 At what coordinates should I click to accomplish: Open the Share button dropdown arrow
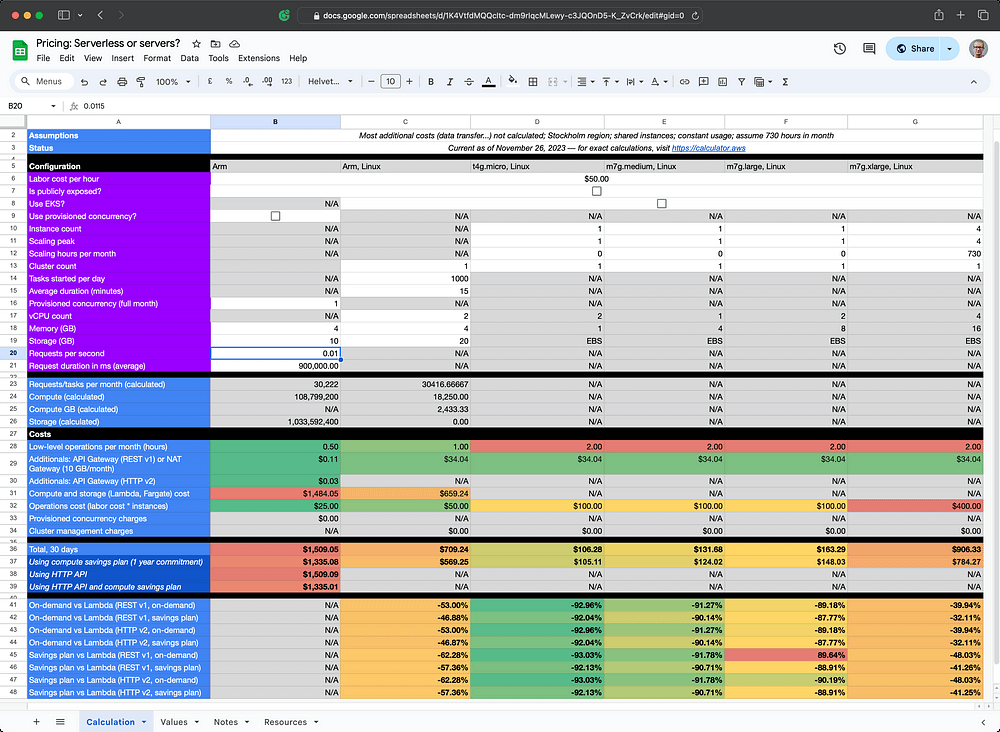(950, 48)
